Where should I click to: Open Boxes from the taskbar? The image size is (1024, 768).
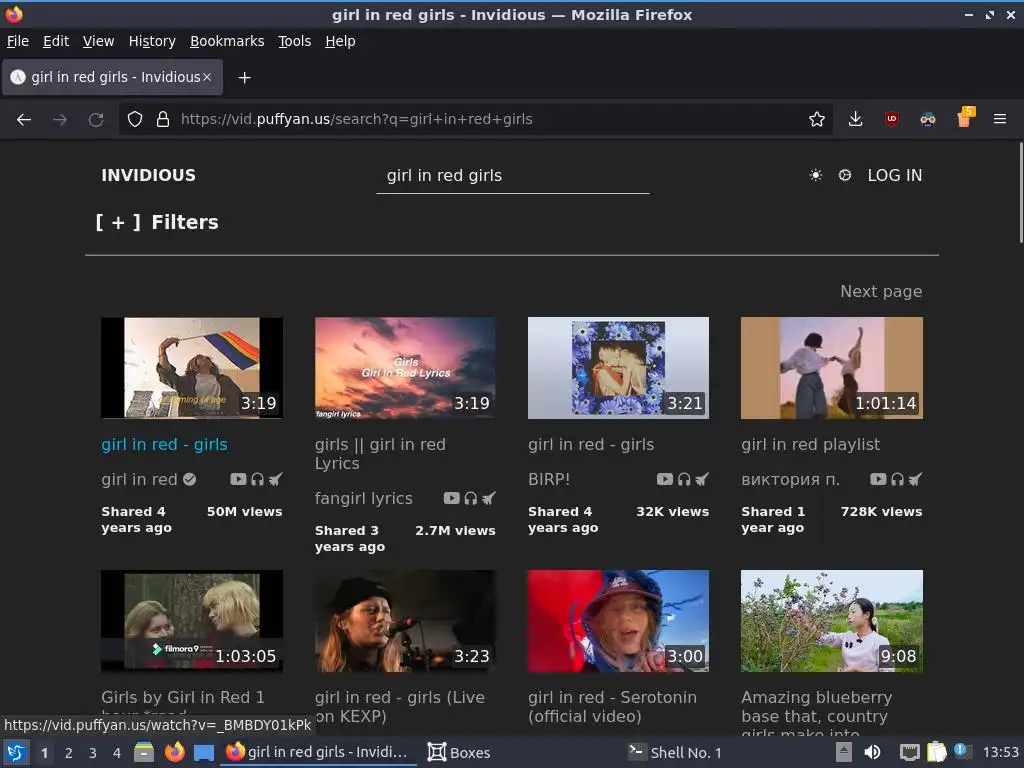458,752
